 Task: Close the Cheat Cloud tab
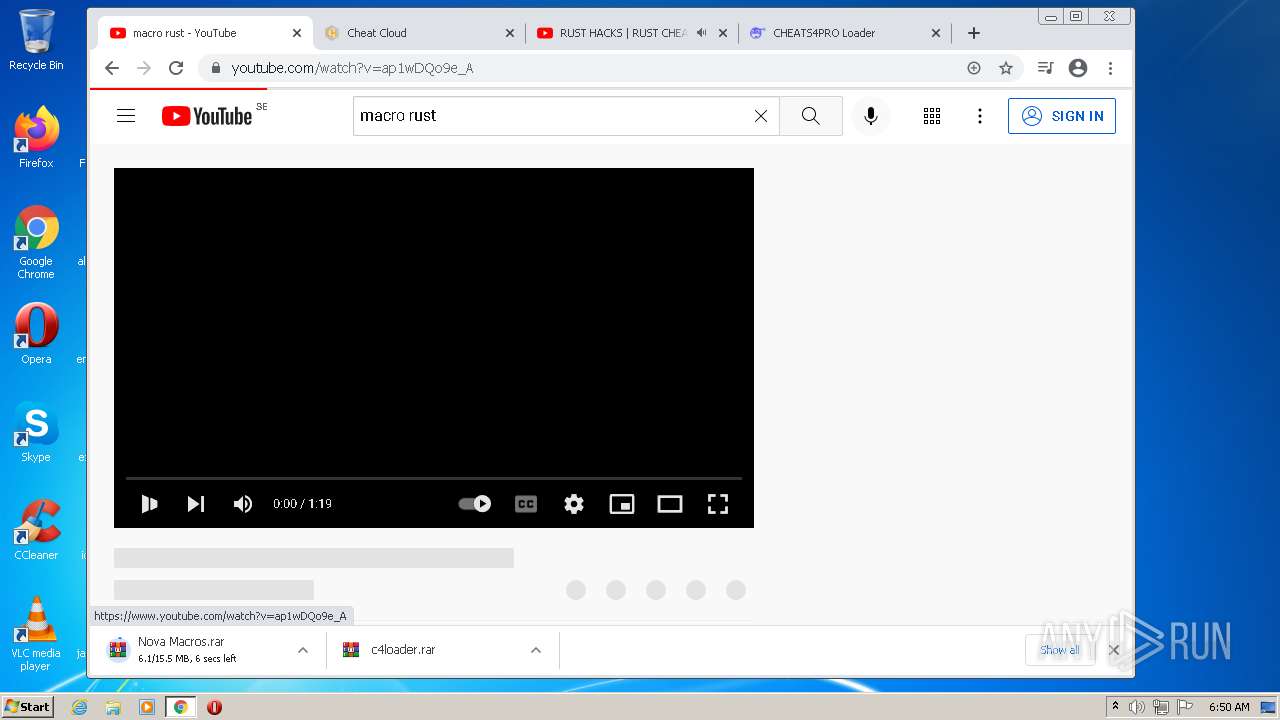point(510,33)
